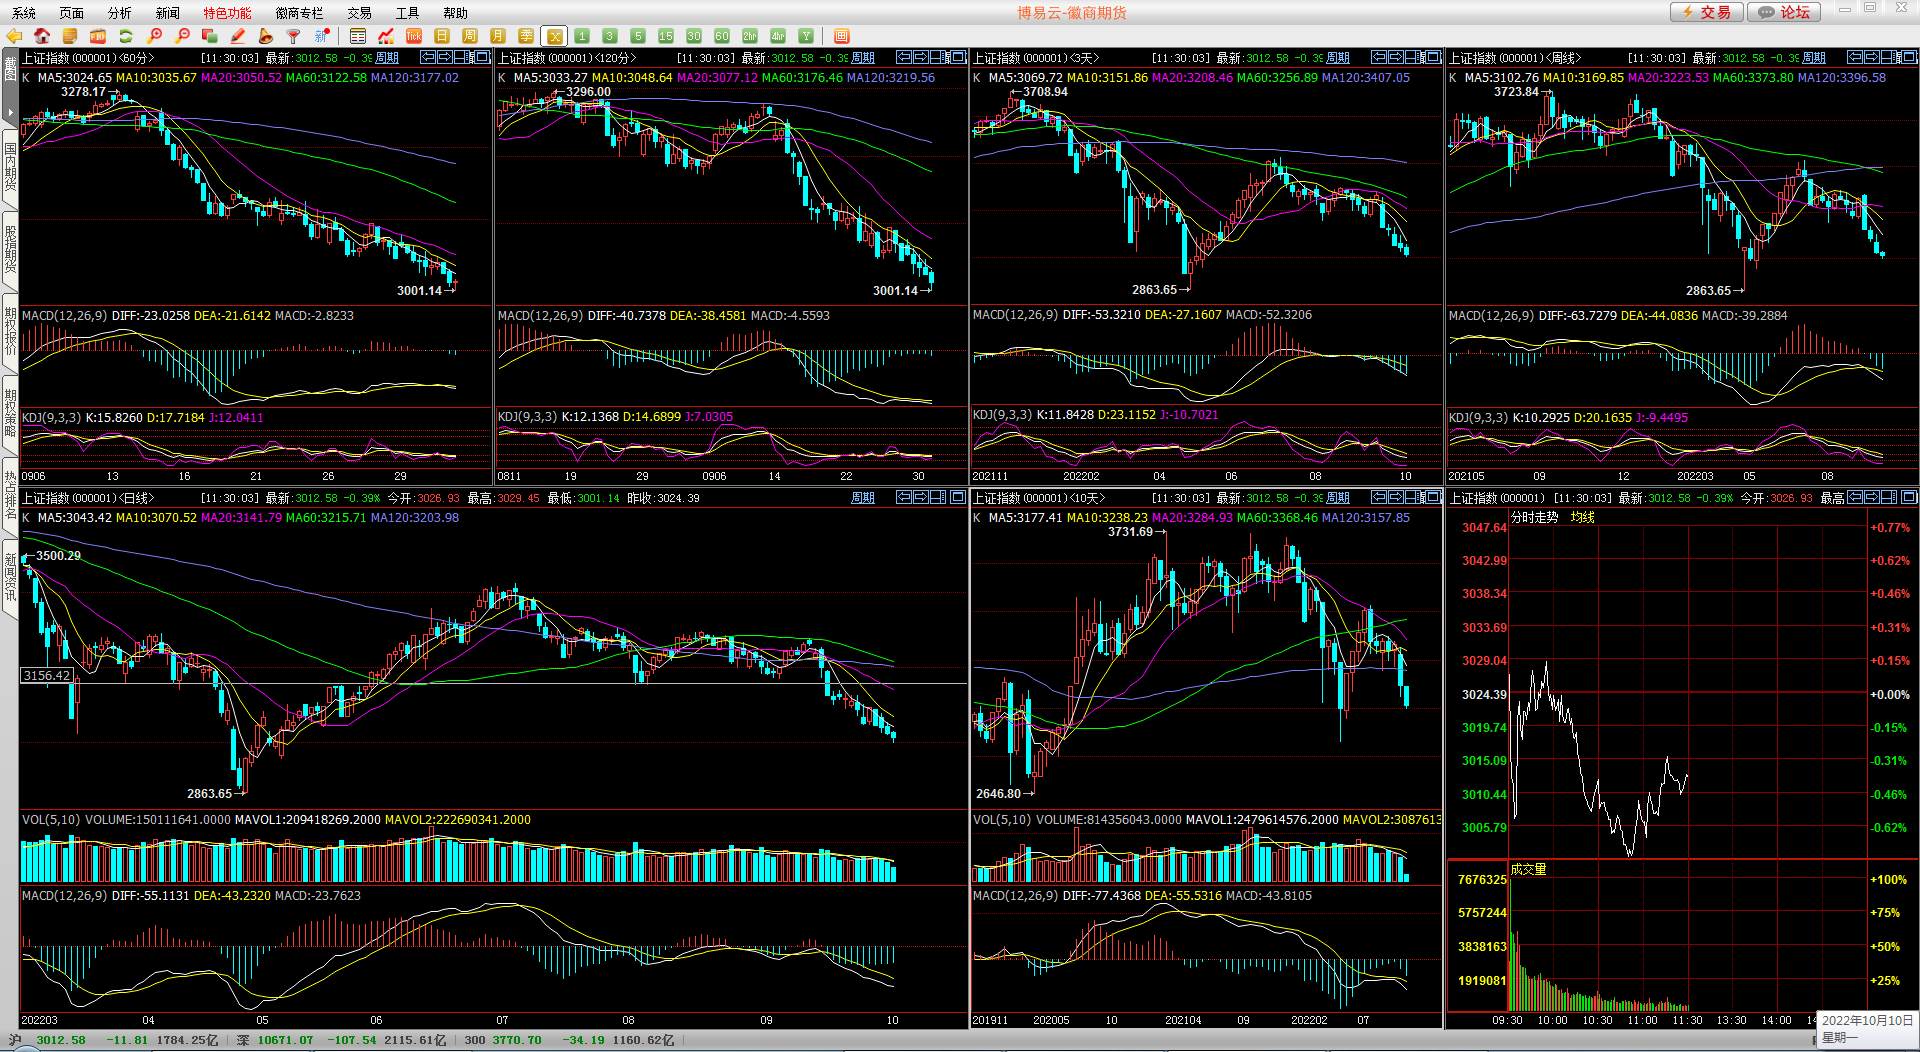The width and height of the screenshot is (1920, 1052).
Task: Maximize the 120分 chart panel
Action: point(958,57)
